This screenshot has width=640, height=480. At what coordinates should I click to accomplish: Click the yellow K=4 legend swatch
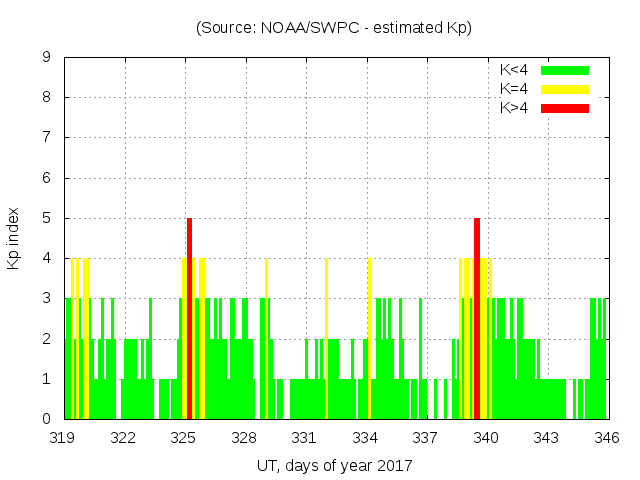click(565, 89)
